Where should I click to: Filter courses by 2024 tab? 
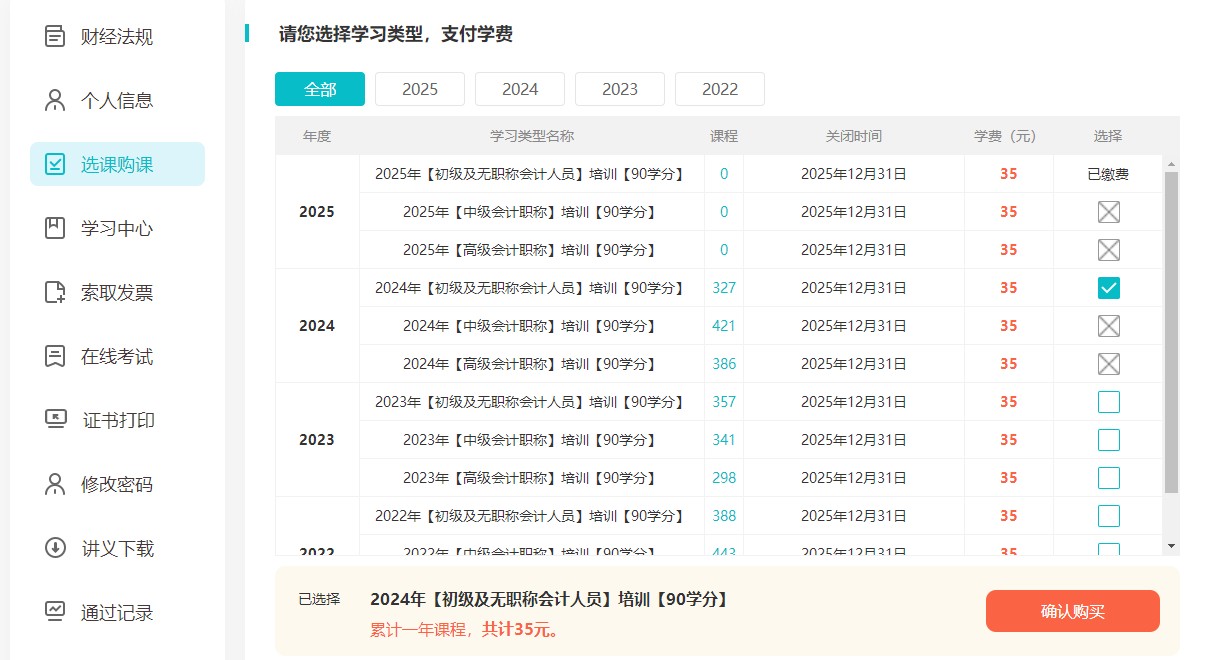(520, 89)
